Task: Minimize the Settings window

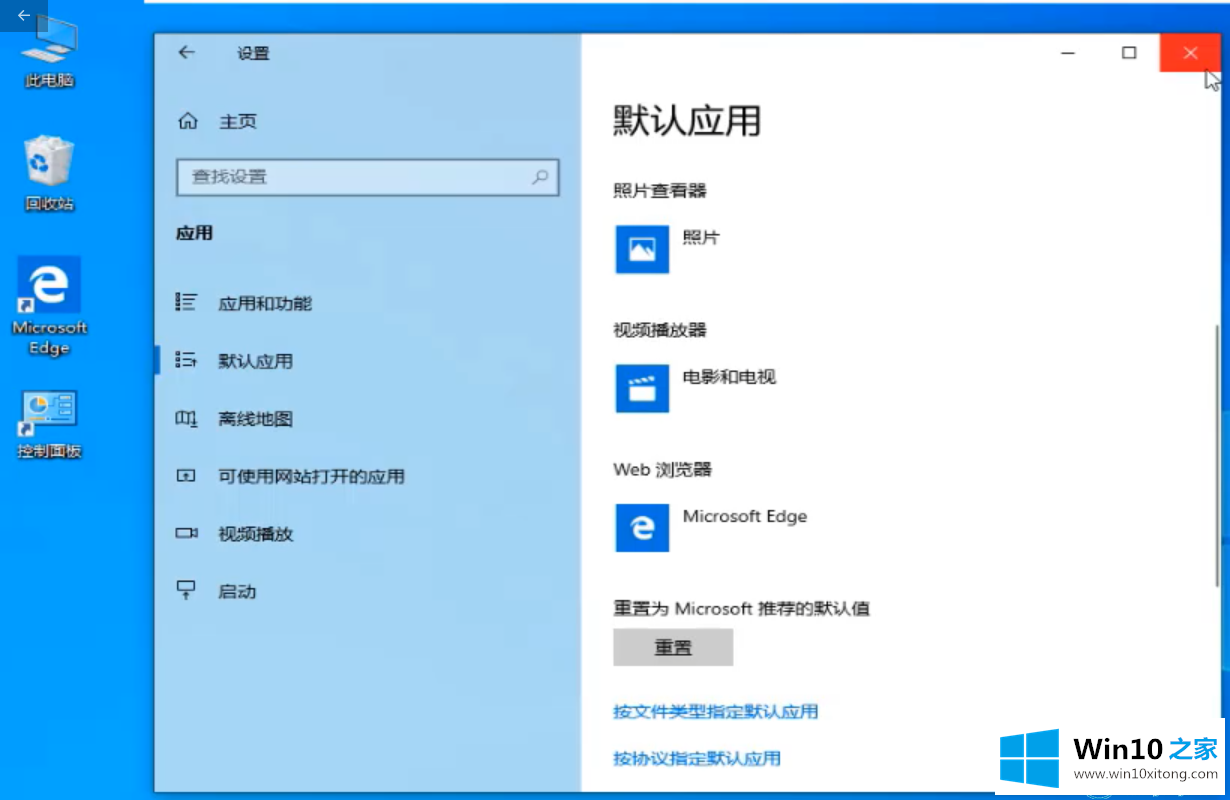Action: coord(1069,53)
